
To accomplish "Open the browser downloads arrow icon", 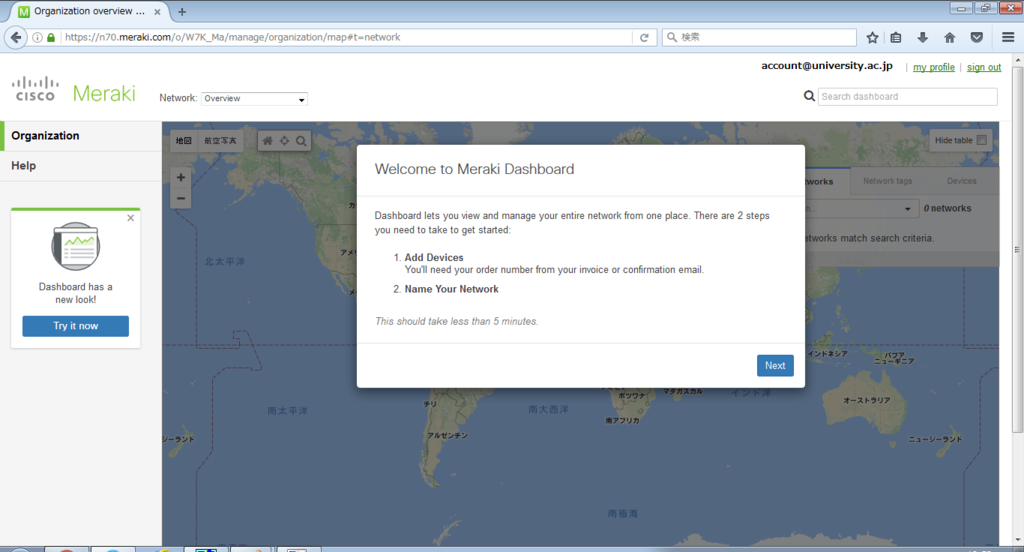I will click(x=922, y=37).
